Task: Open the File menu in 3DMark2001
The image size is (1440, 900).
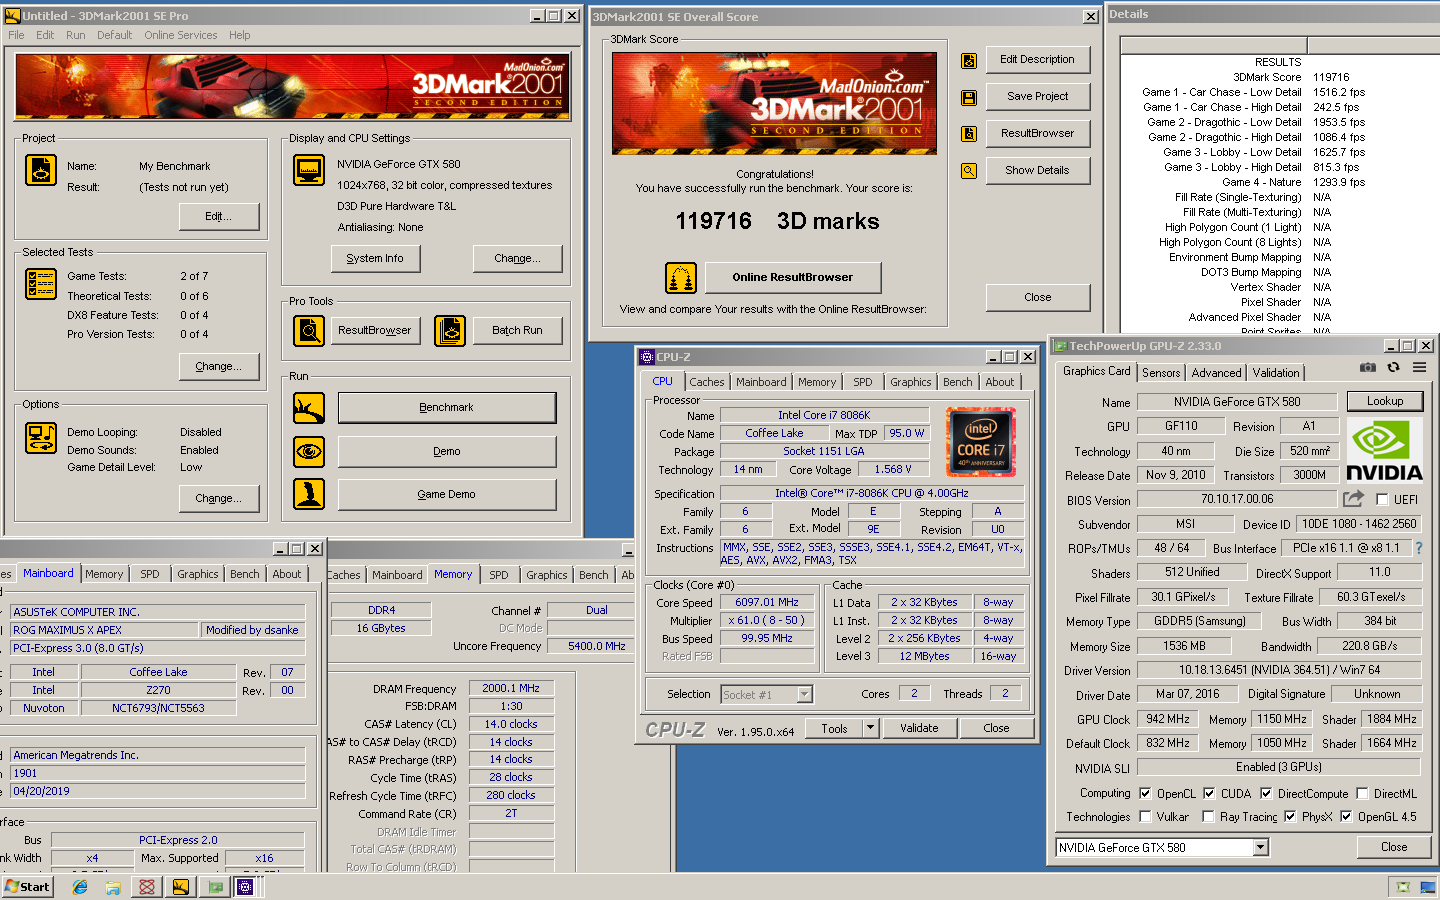Action: pyautogui.click(x=16, y=35)
